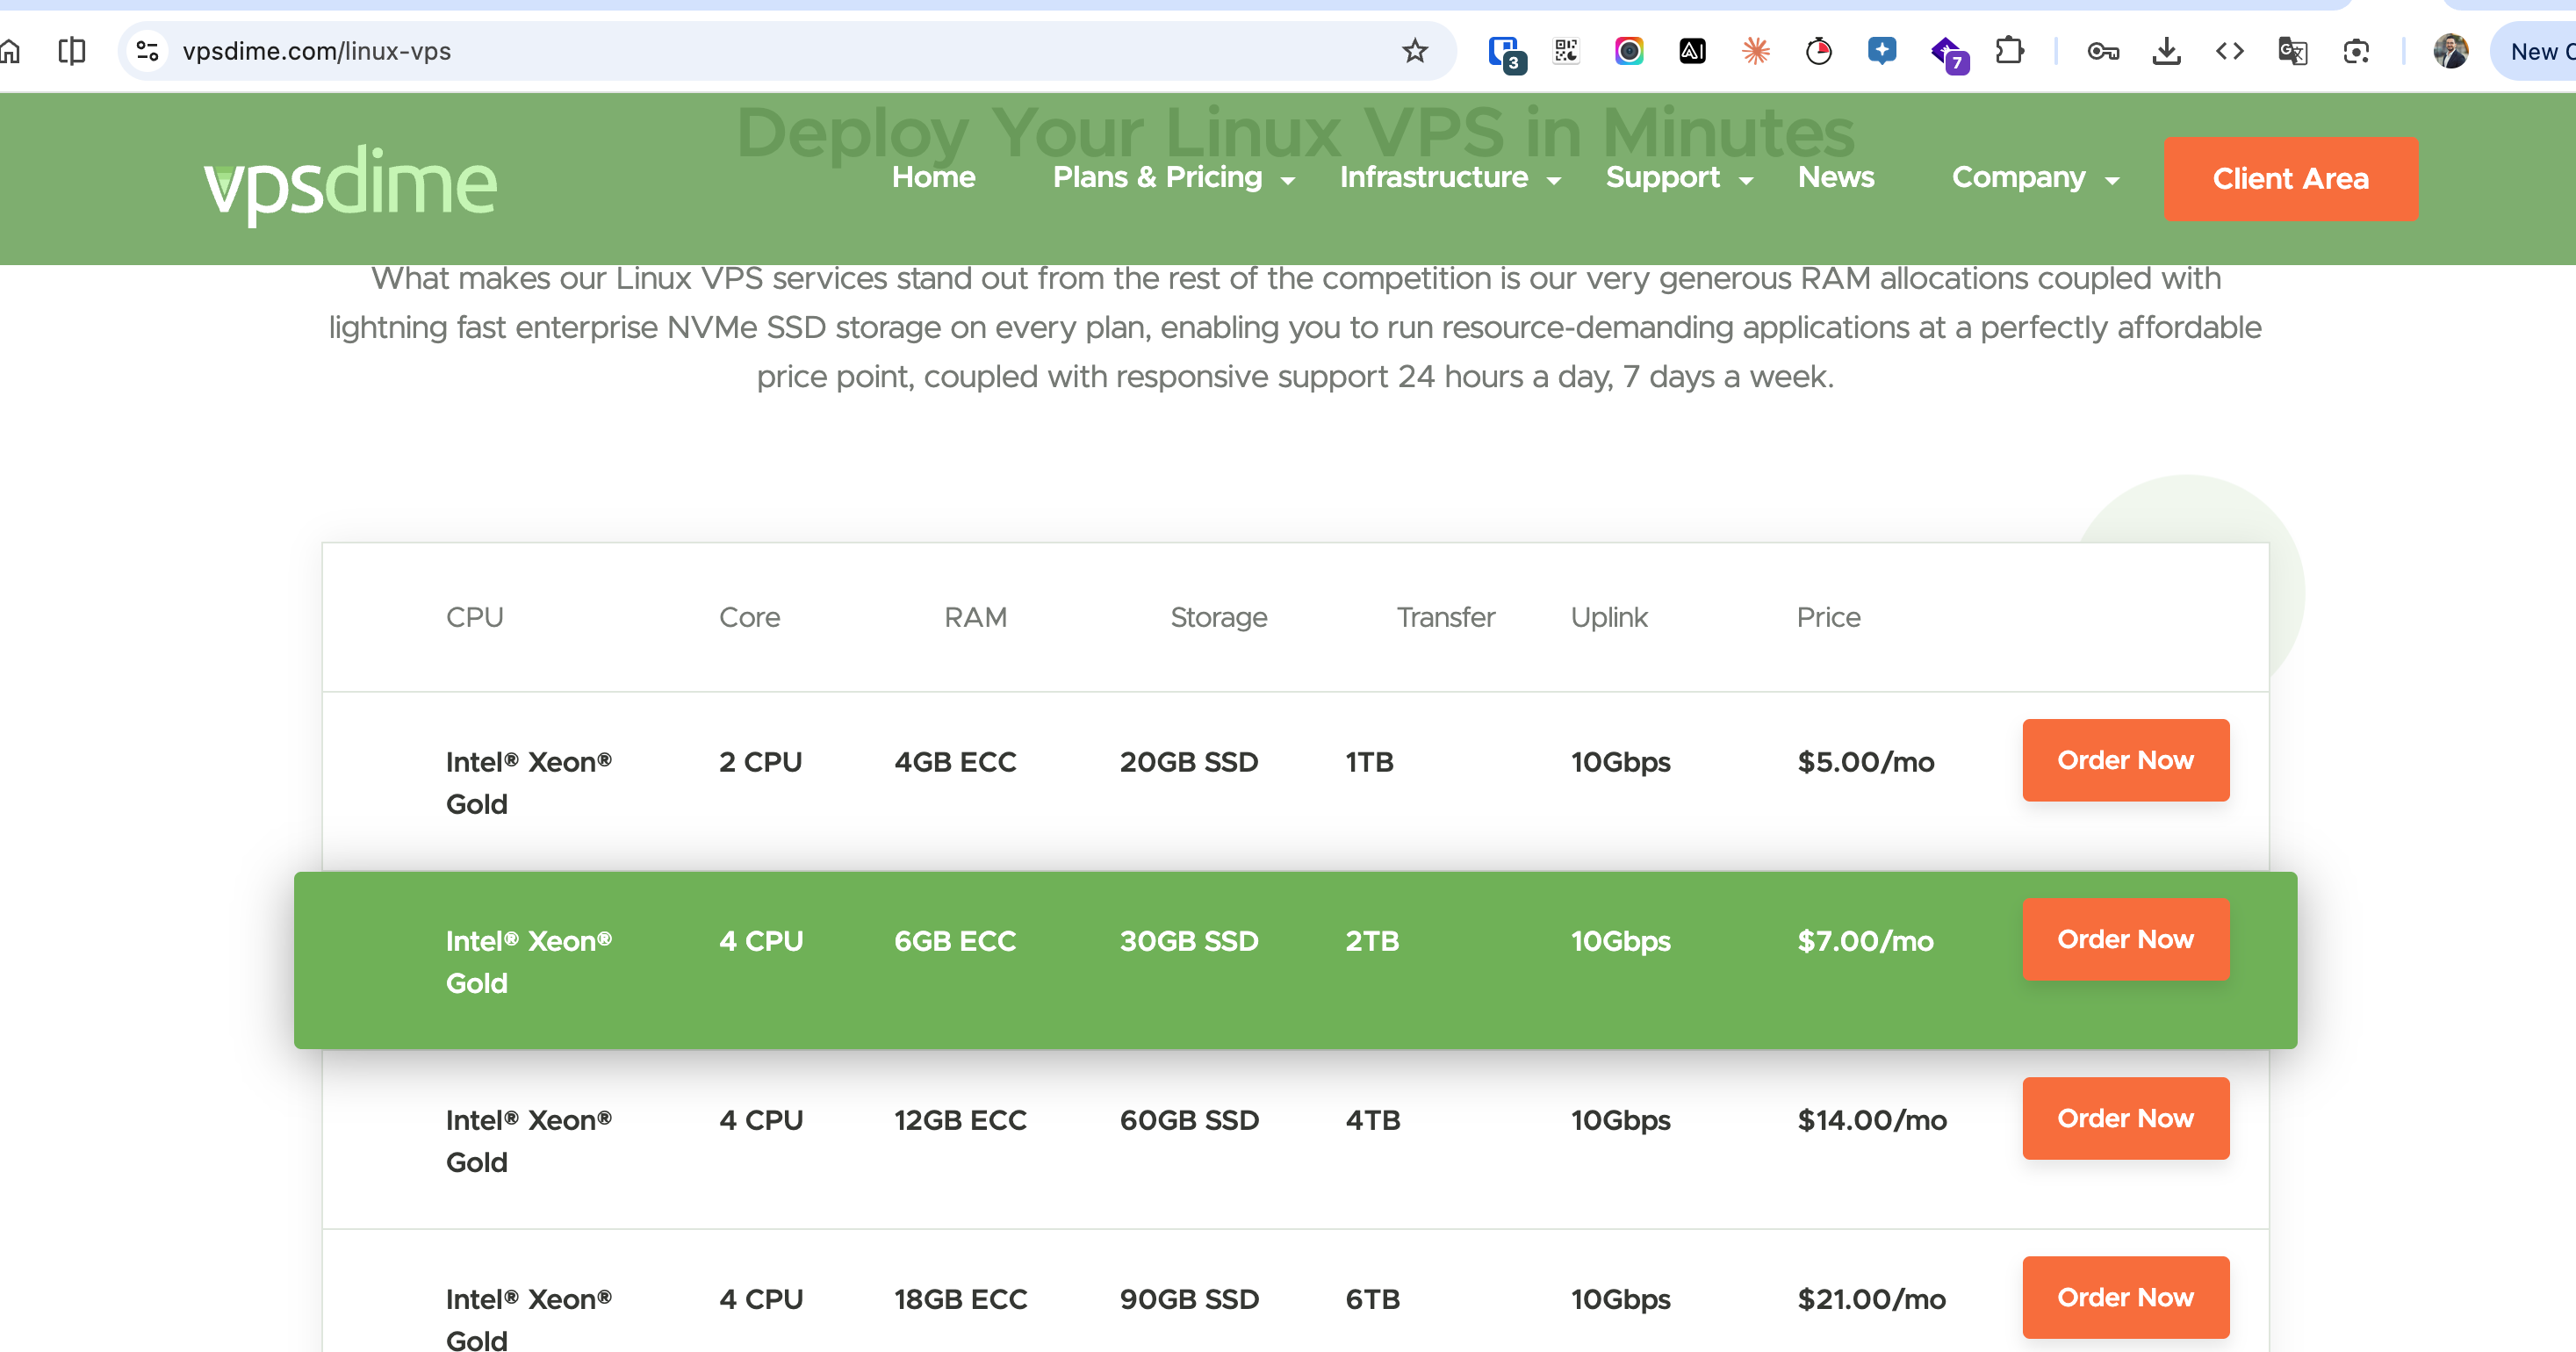Click the Price column header
The image size is (2576, 1352).
click(x=1828, y=617)
